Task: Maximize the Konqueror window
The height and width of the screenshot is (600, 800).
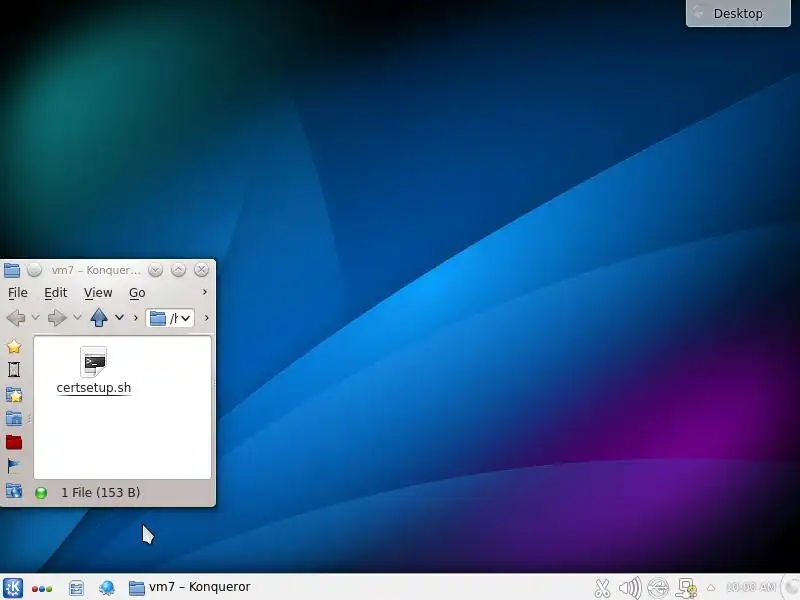Action: 179,270
